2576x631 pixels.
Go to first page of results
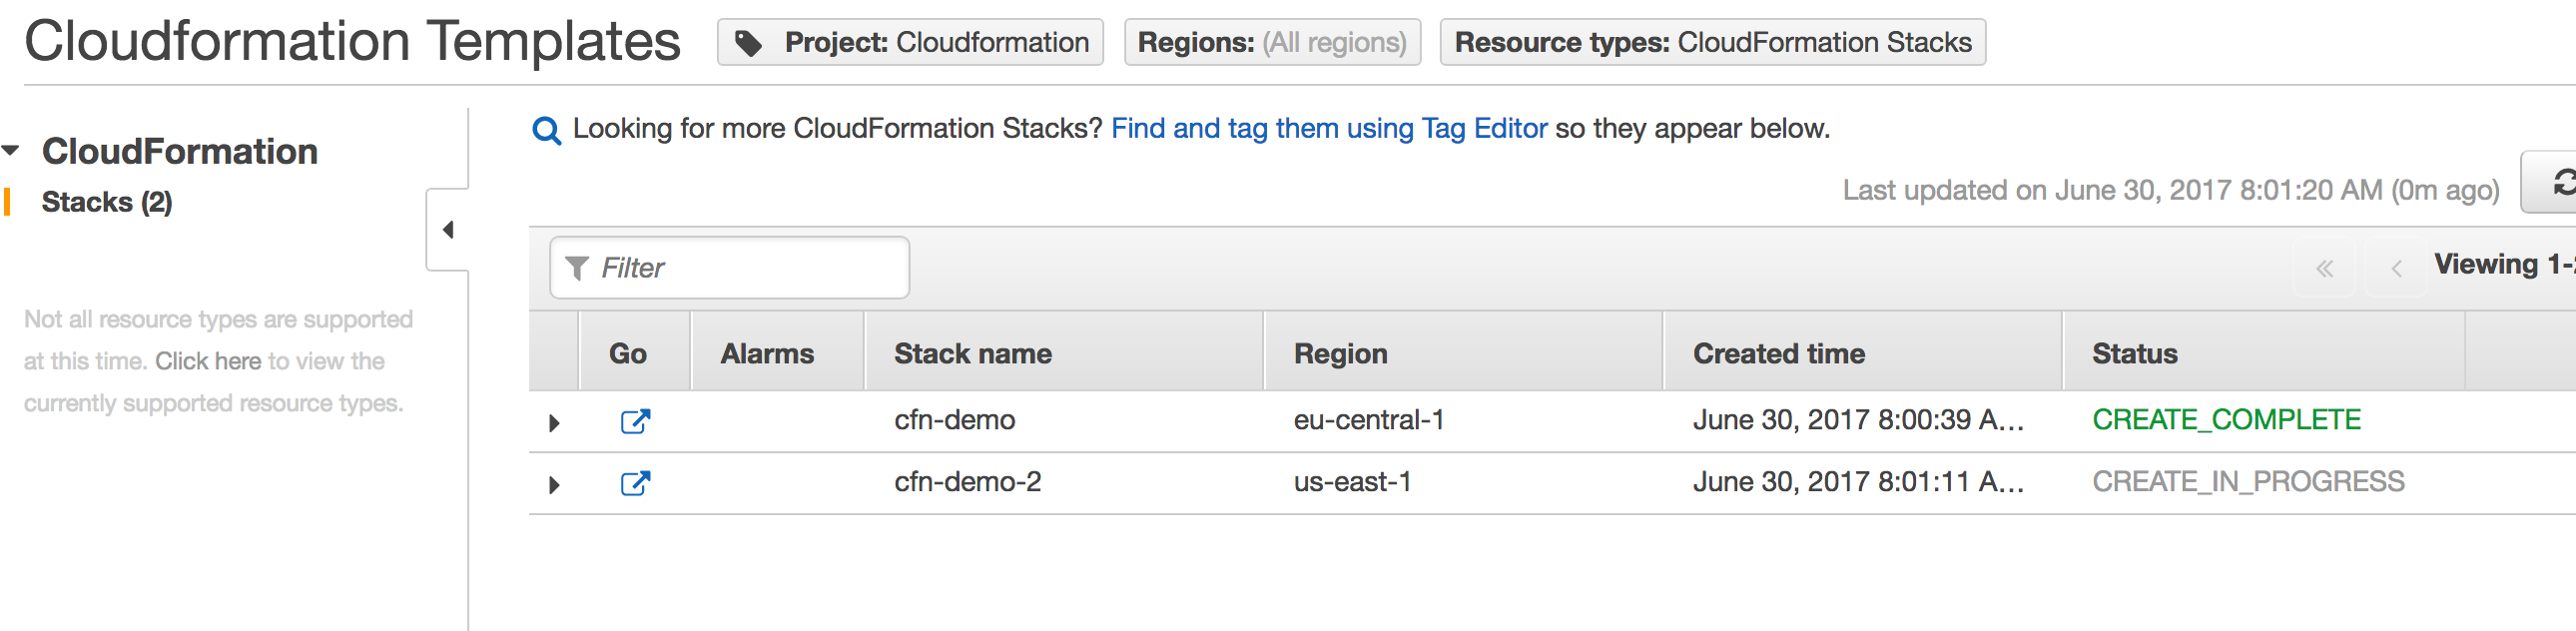tap(2324, 268)
